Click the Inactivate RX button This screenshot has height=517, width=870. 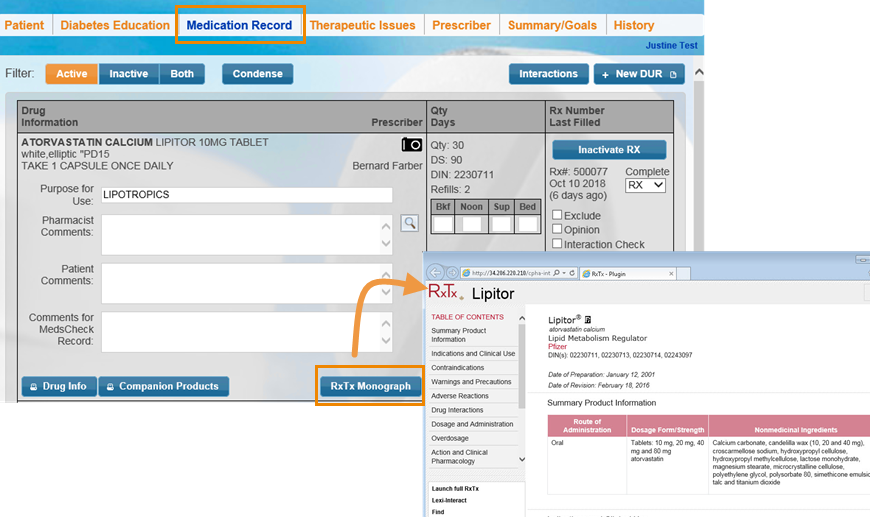609,150
